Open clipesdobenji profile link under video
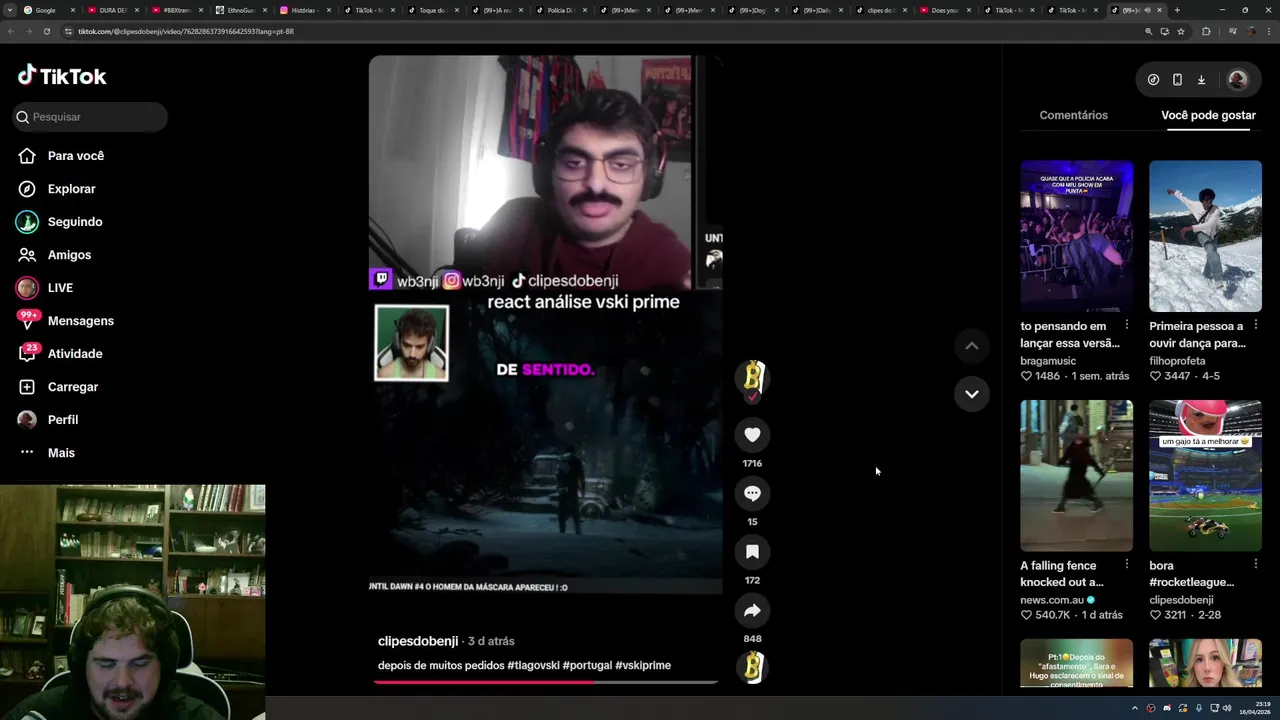 tap(418, 641)
